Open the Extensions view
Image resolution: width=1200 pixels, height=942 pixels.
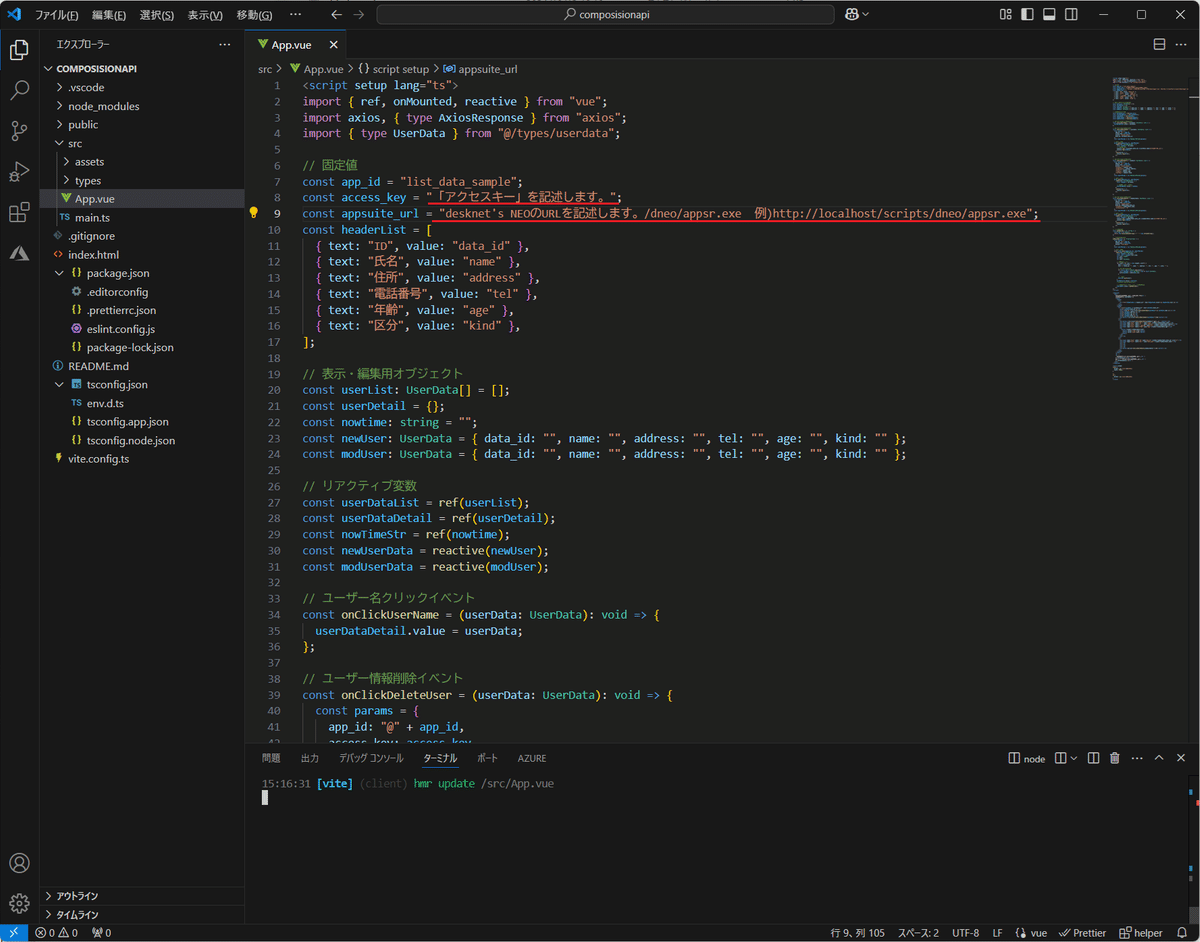(x=18, y=211)
